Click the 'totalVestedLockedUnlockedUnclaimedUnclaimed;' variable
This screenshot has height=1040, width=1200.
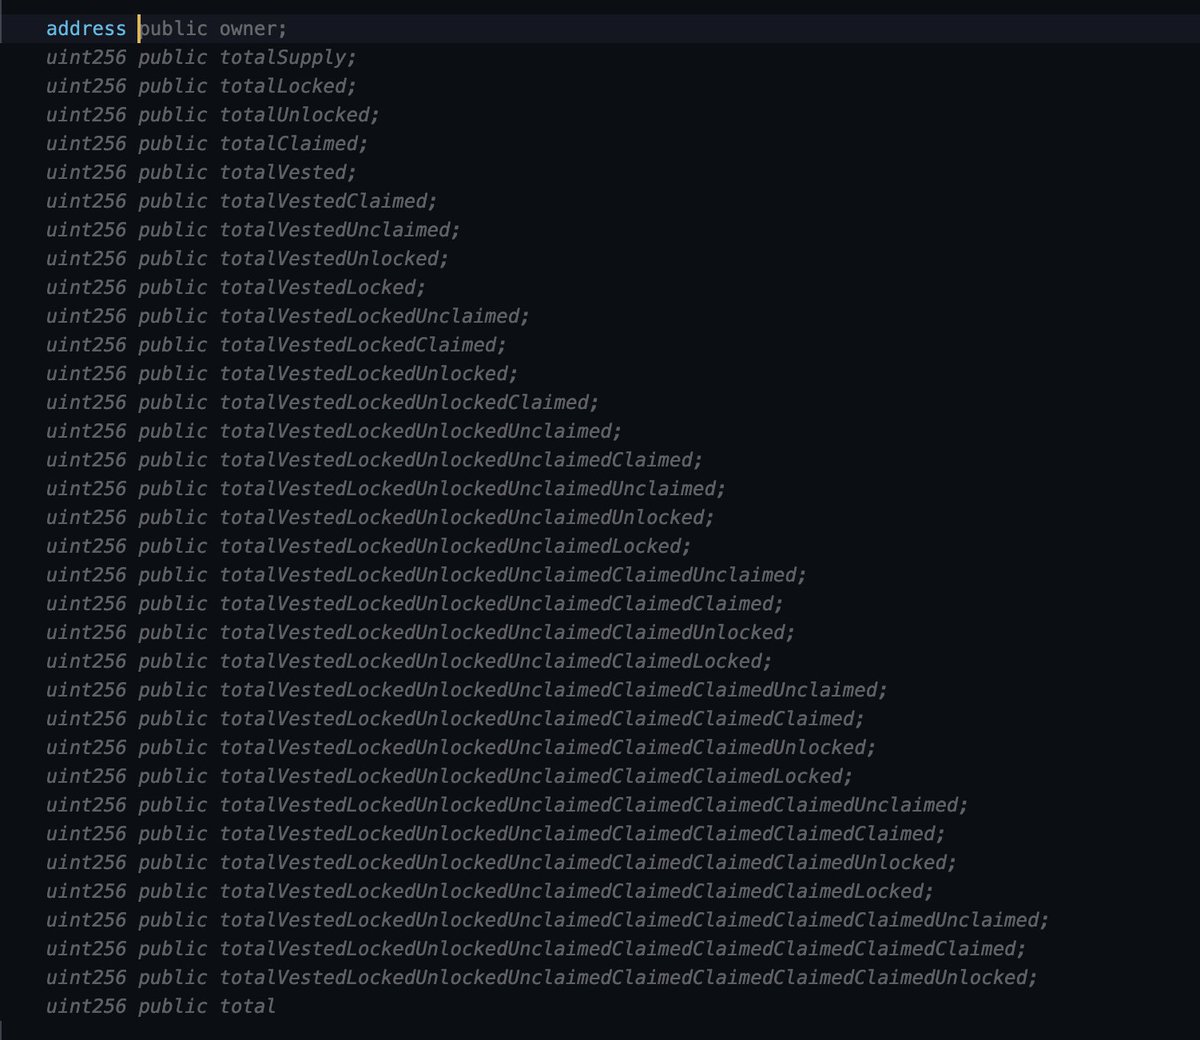point(473,488)
